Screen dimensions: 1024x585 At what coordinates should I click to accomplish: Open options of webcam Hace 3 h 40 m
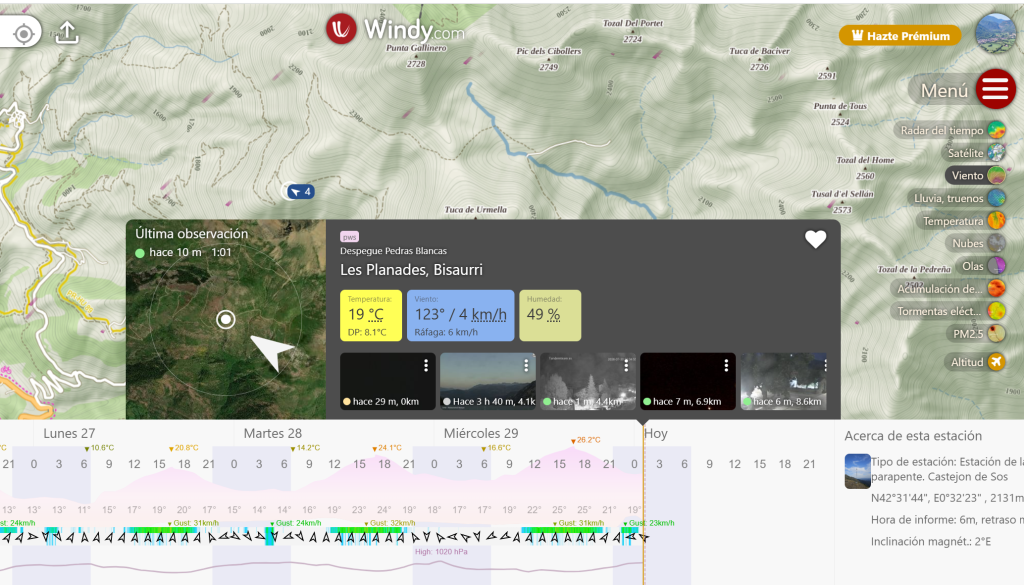pos(526,366)
